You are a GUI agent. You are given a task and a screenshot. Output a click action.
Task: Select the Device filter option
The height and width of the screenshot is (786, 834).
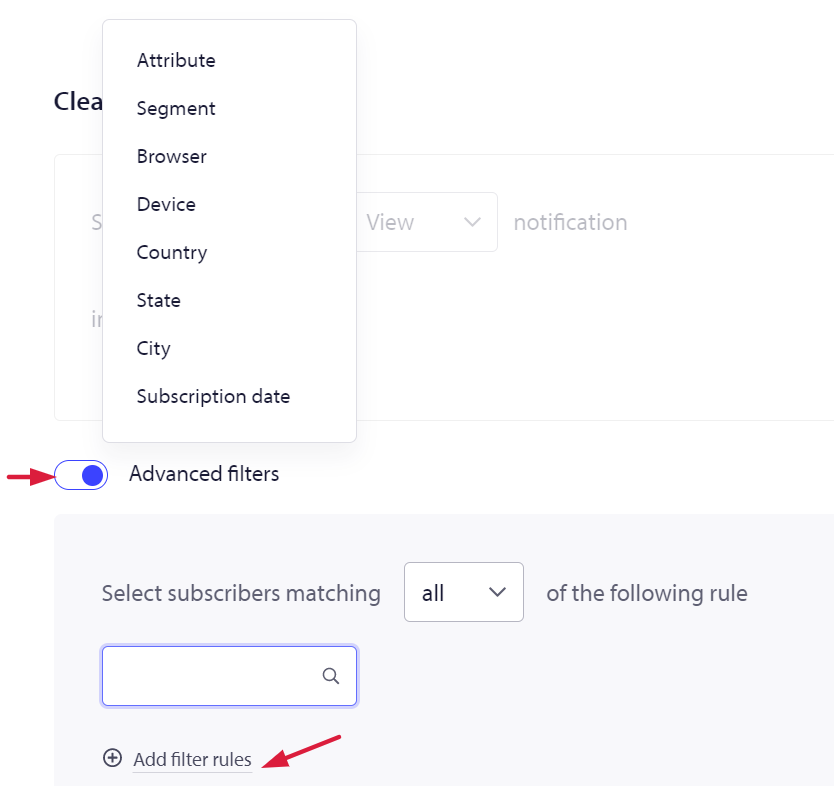[166, 204]
